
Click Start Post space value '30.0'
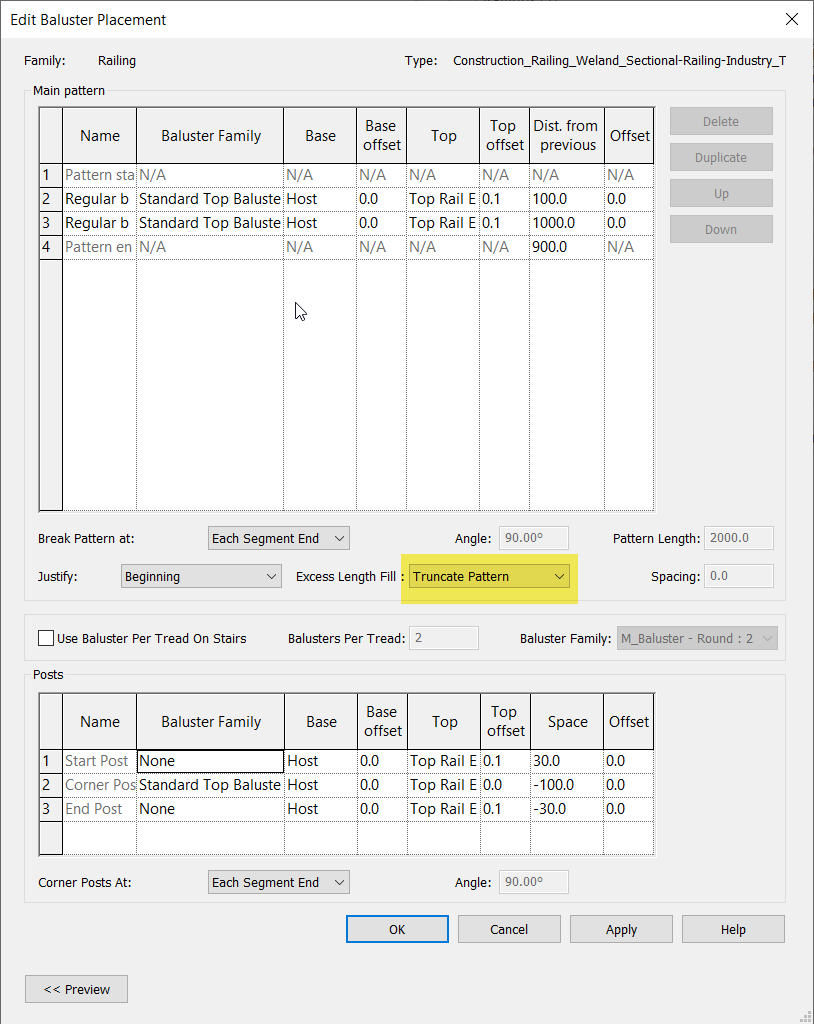(x=567, y=761)
